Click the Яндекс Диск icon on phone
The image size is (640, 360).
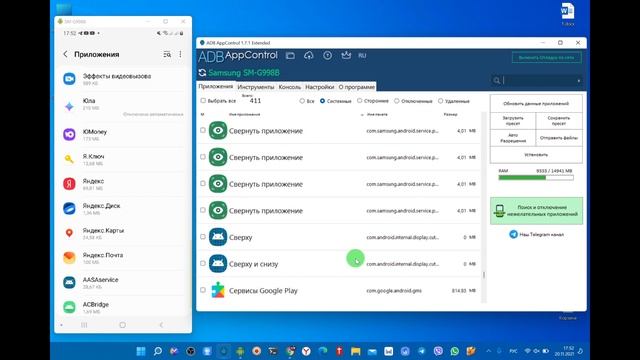coord(69,209)
